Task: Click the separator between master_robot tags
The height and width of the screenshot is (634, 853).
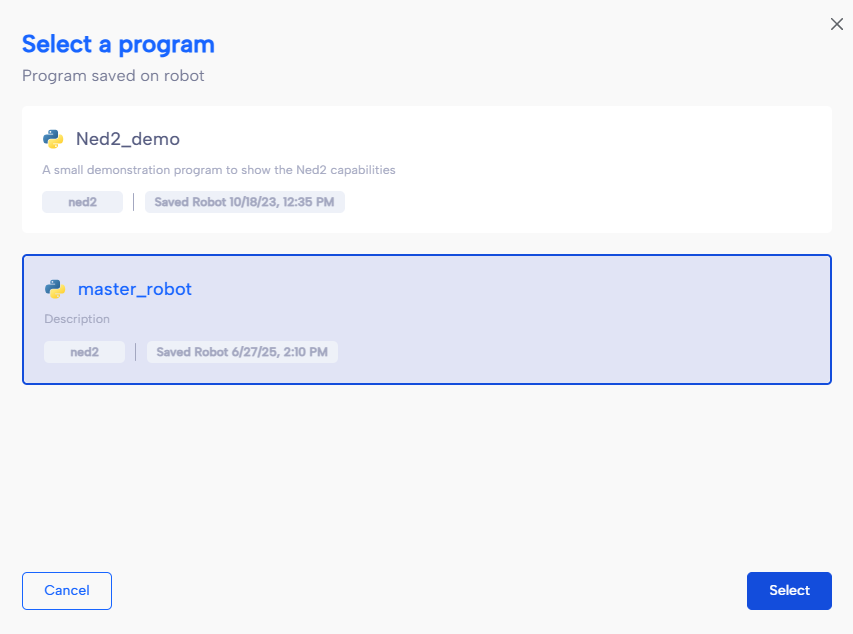Action: coord(135,352)
